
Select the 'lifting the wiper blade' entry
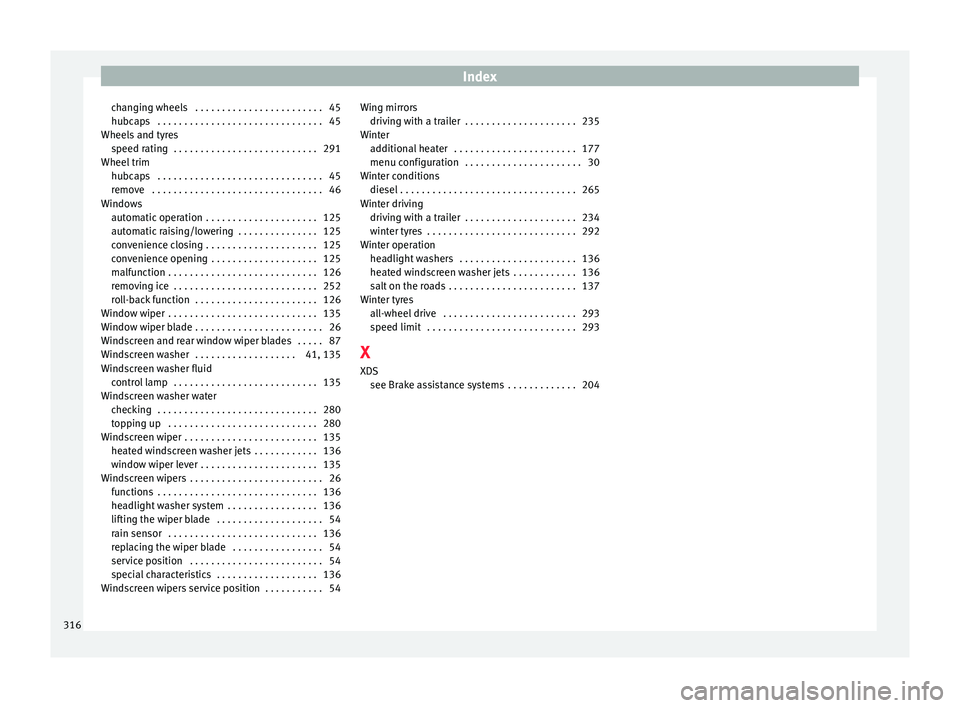click(226, 519)
